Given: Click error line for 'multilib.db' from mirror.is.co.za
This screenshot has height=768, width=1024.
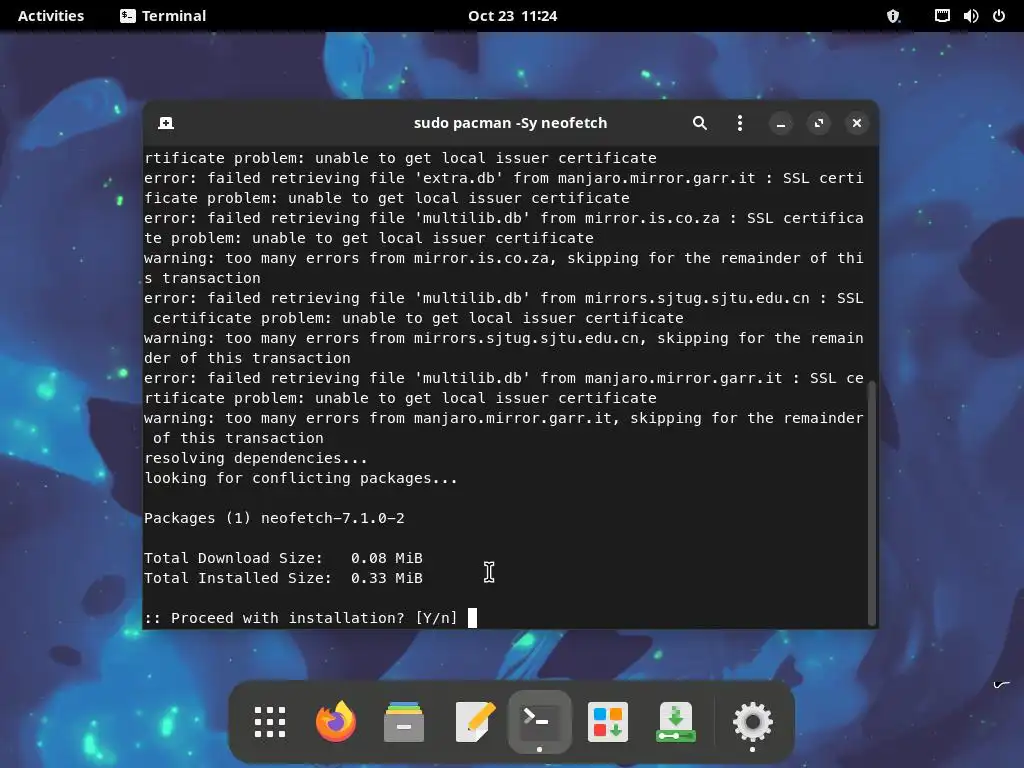Looking at the screenshot, I should click(504, 227).
